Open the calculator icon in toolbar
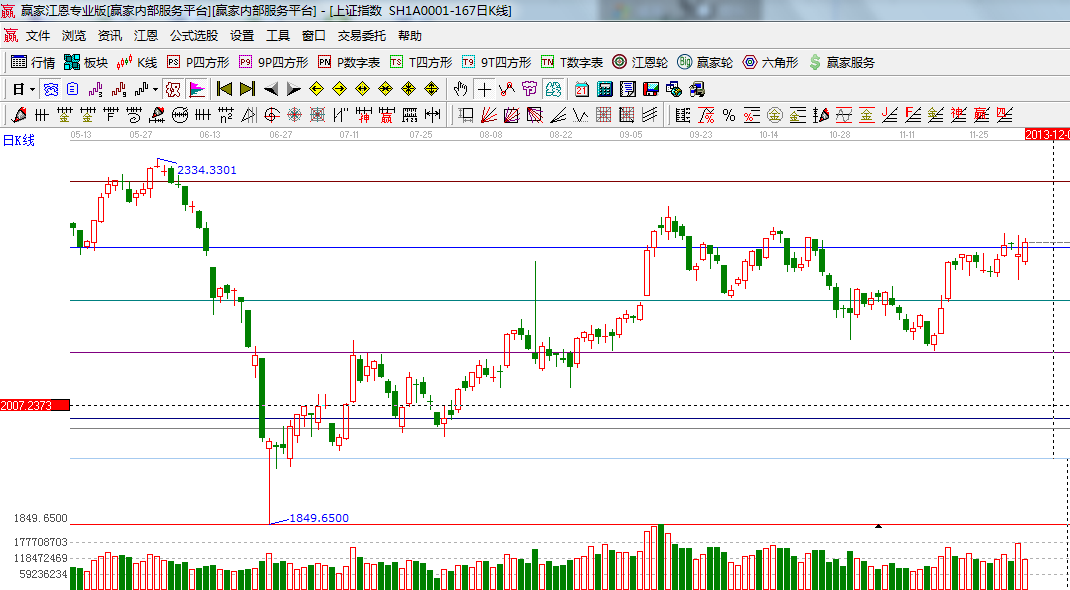Image resolution: width=1070 pixels, height=590 pixels. [604, 89]
